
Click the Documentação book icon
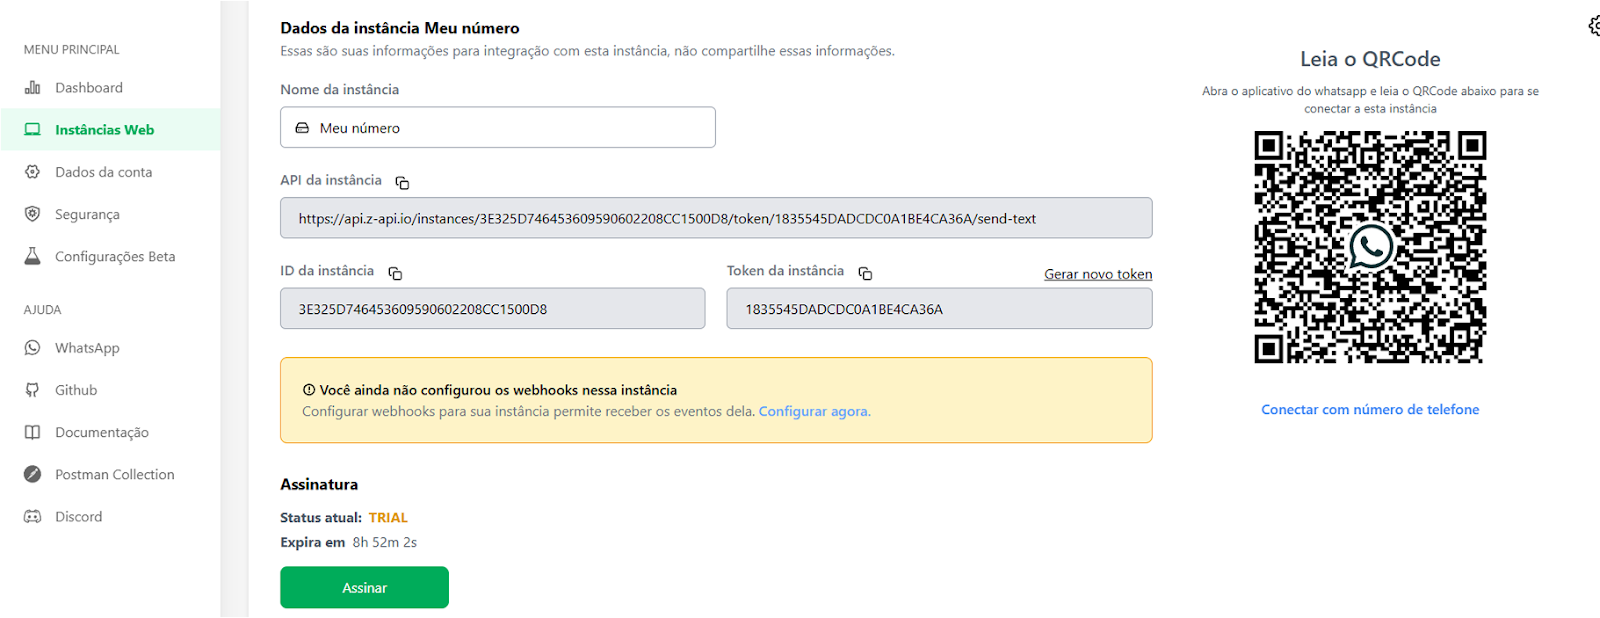click(32, 432)
